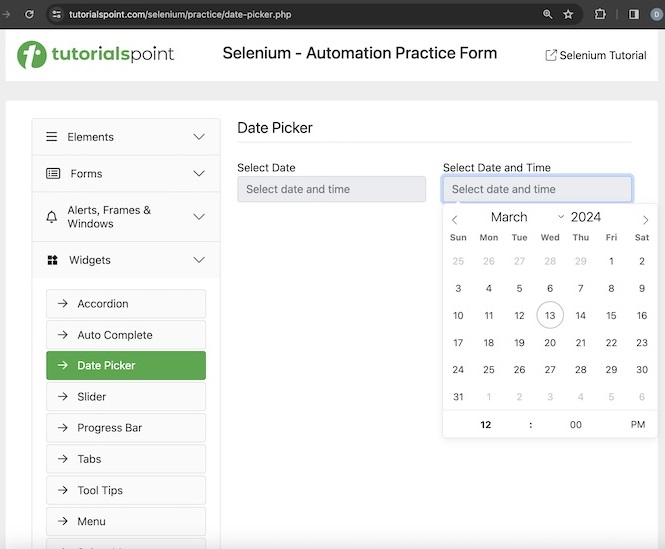Click the Alerts bell icon

(51, 217)
